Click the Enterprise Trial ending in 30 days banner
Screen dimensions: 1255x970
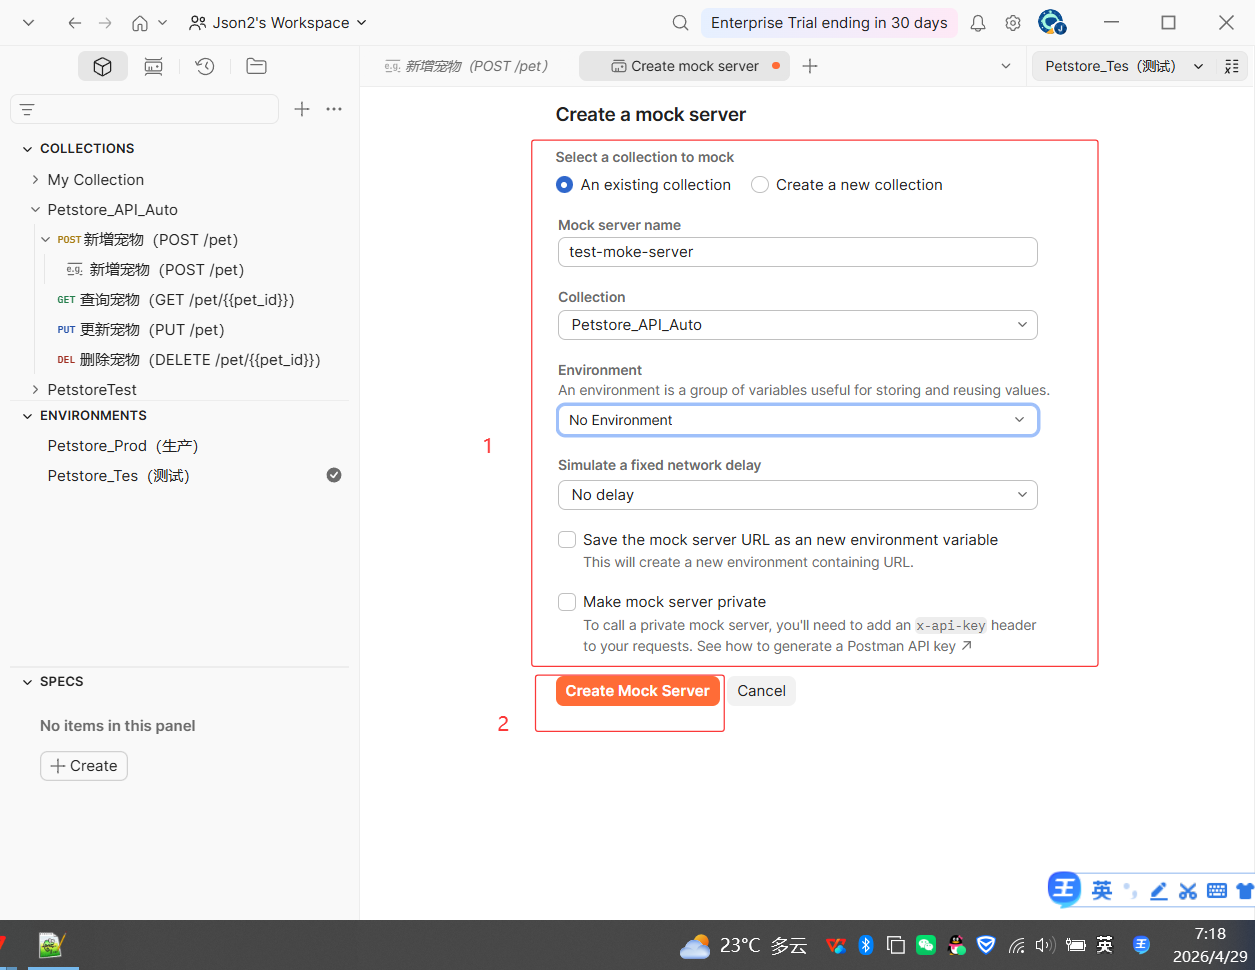[829, 23]
